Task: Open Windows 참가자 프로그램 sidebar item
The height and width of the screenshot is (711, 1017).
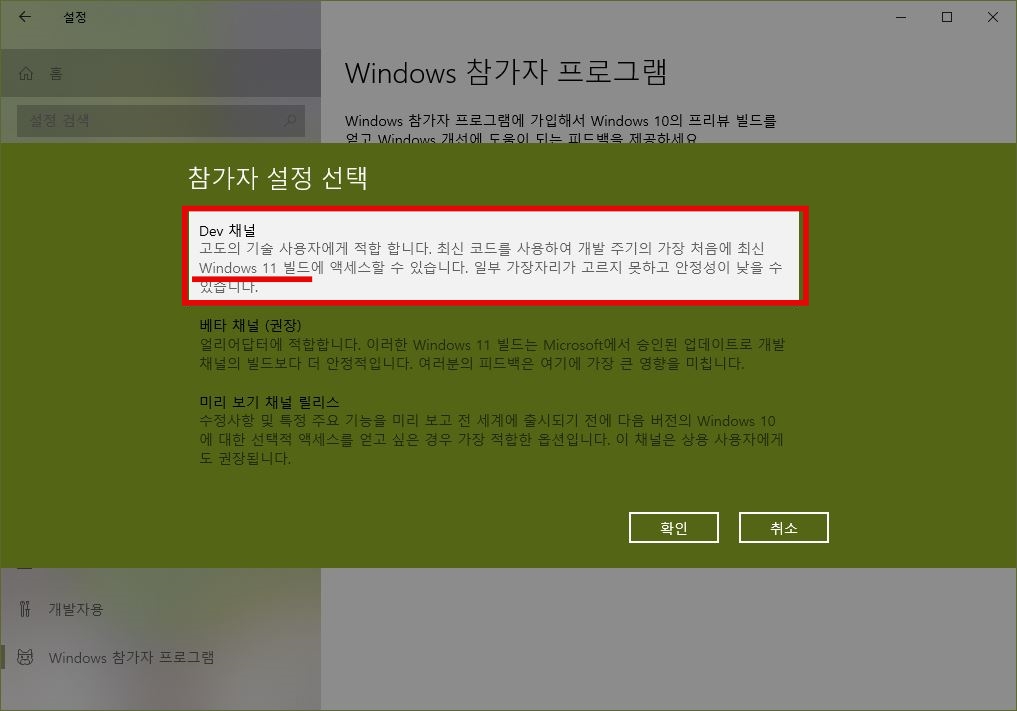Action: pyautogui.click(x=160, y=657)
